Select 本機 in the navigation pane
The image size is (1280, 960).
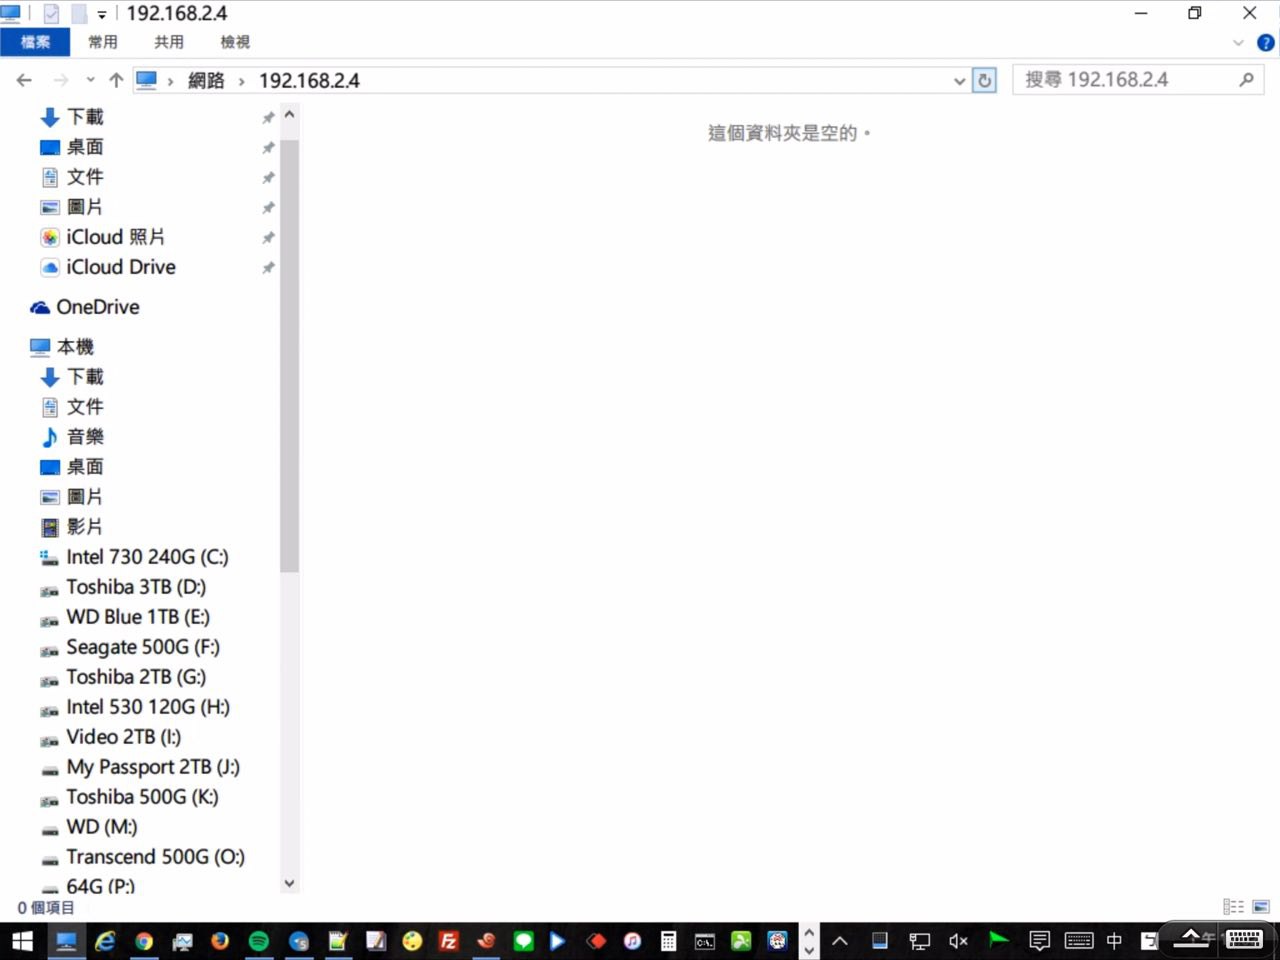(x=75, y=347)
